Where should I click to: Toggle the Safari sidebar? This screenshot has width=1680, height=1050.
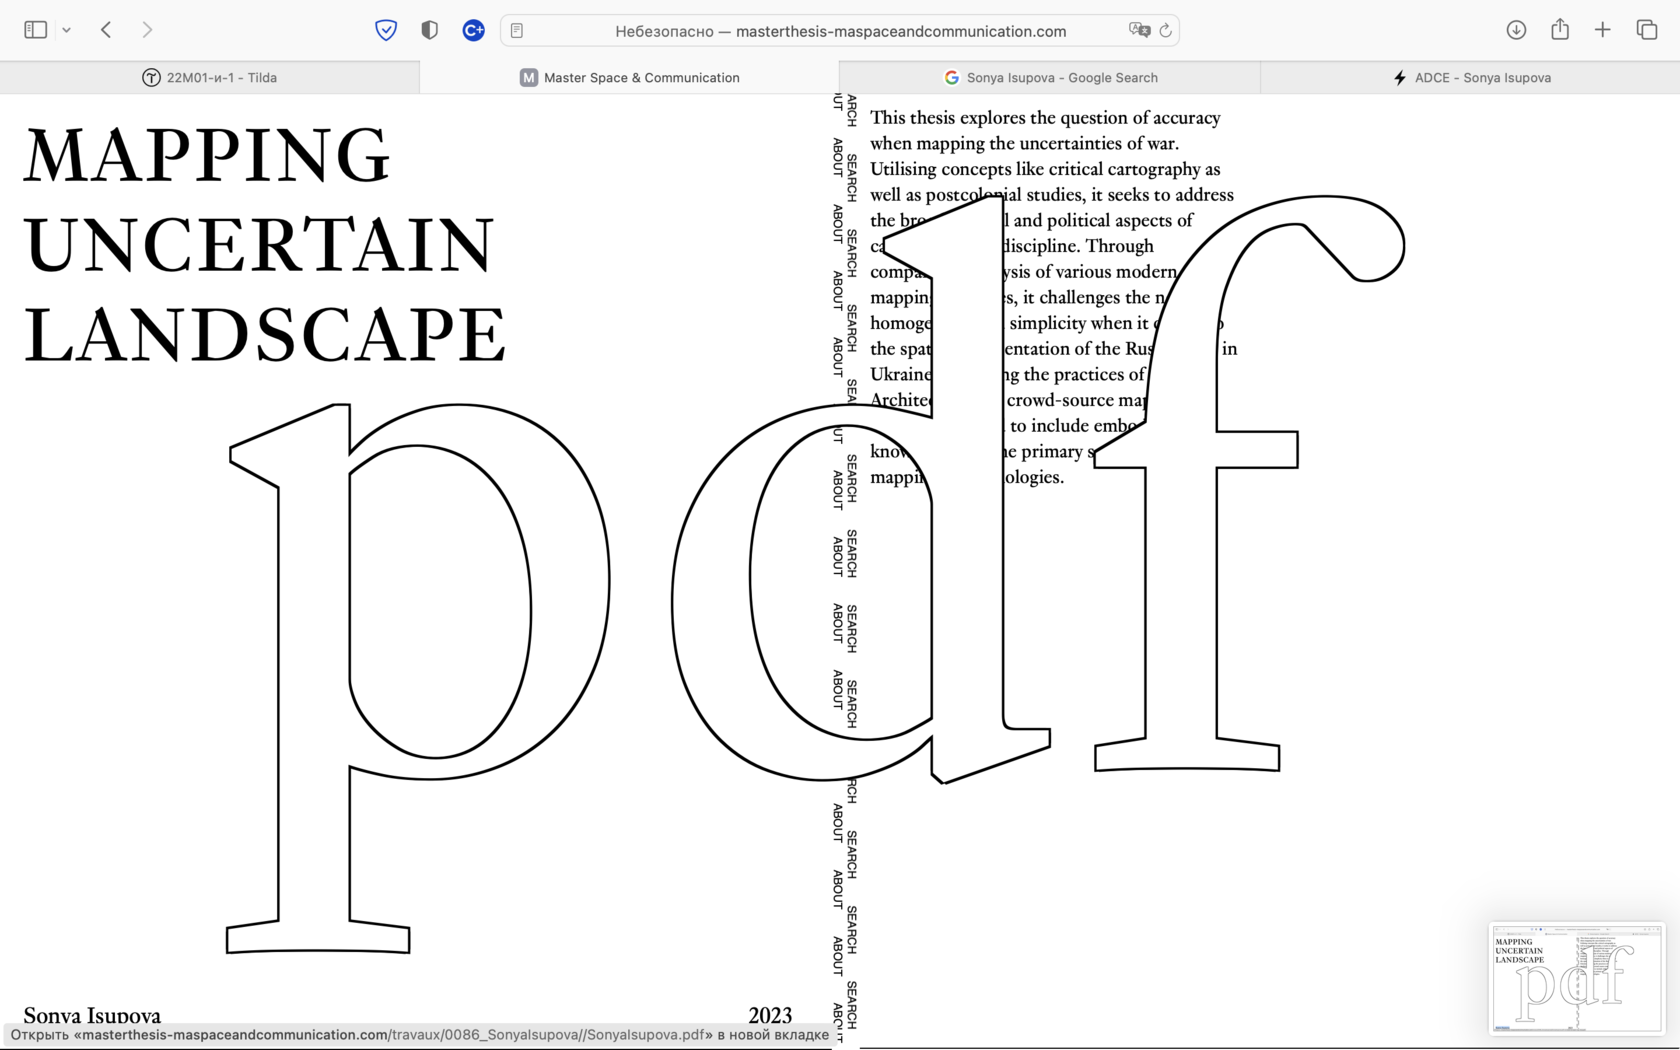(x=36, y=30)
